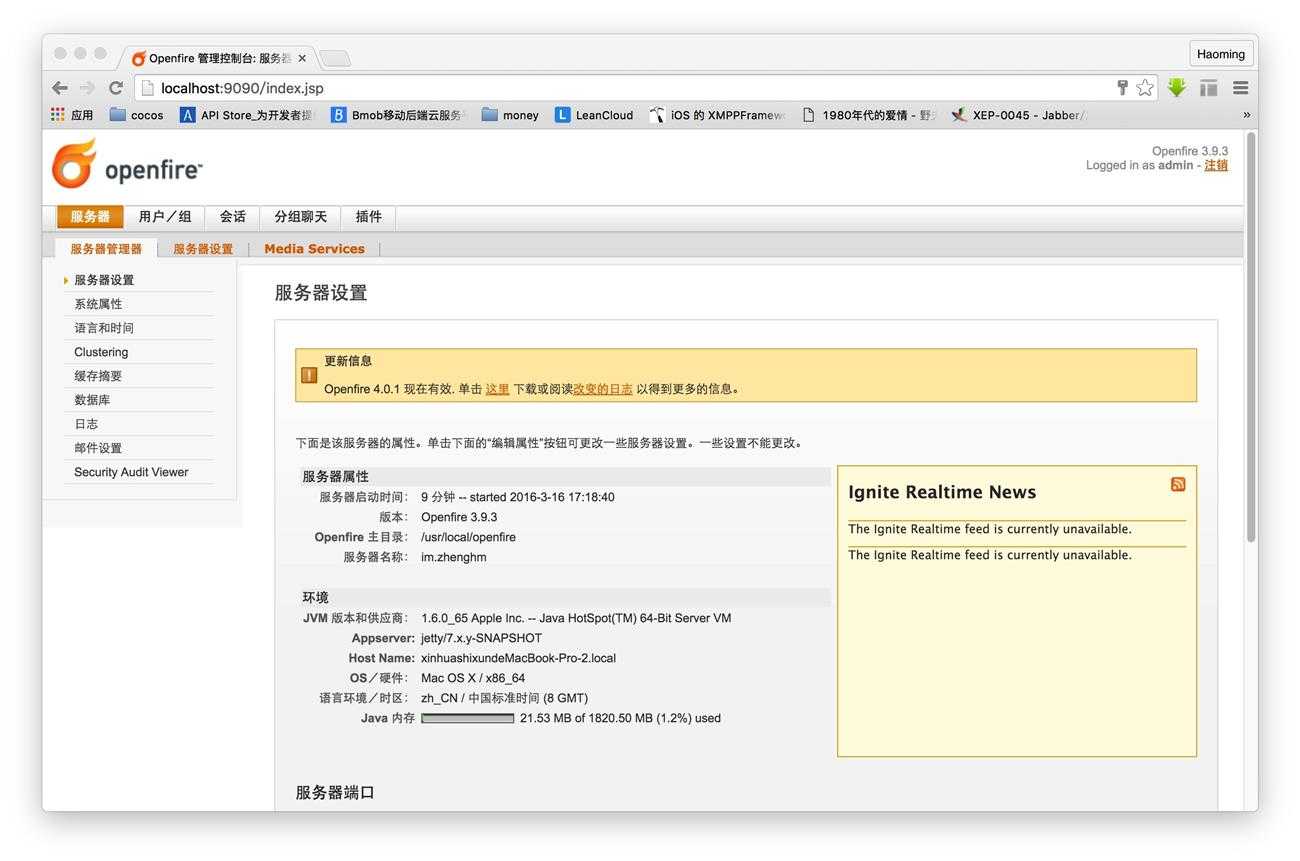Open the LeanCloud bookmark

point(594,115)
